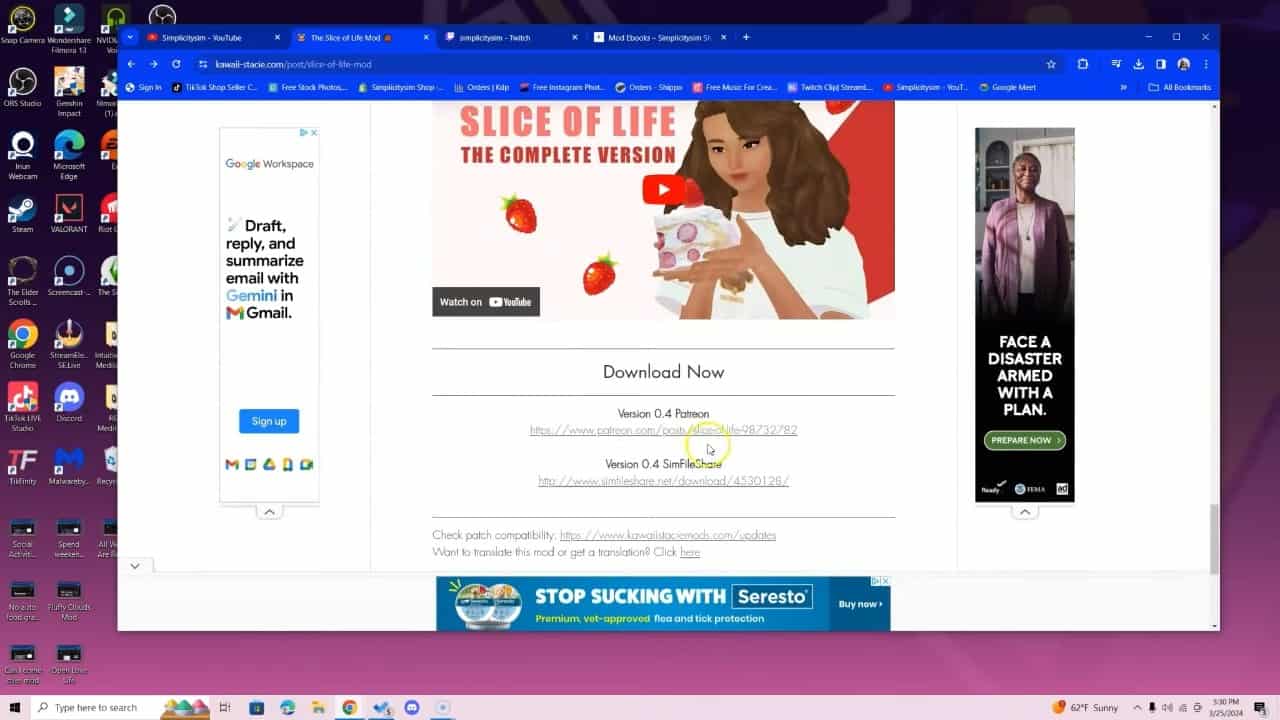Select OBS Studio desktop icon
The width and height of the screenshot is (1280, 720).
click(x=22, y=88)
